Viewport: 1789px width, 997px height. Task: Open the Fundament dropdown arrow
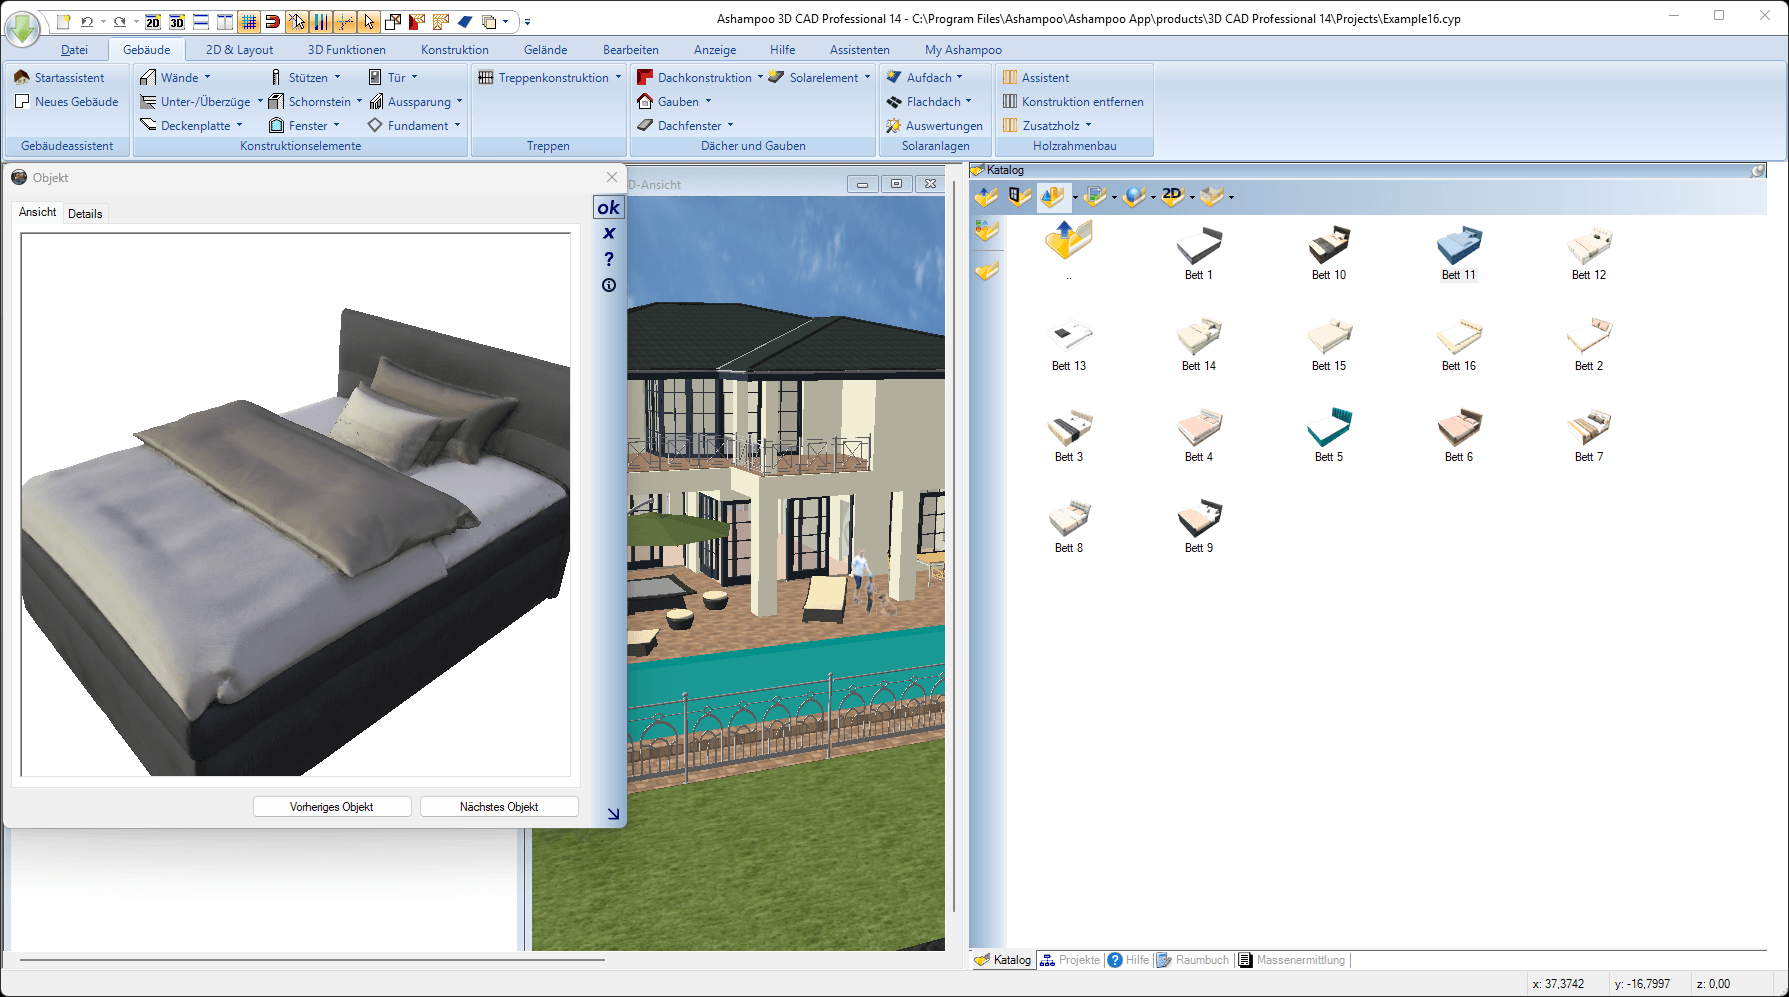pos(456,125)
